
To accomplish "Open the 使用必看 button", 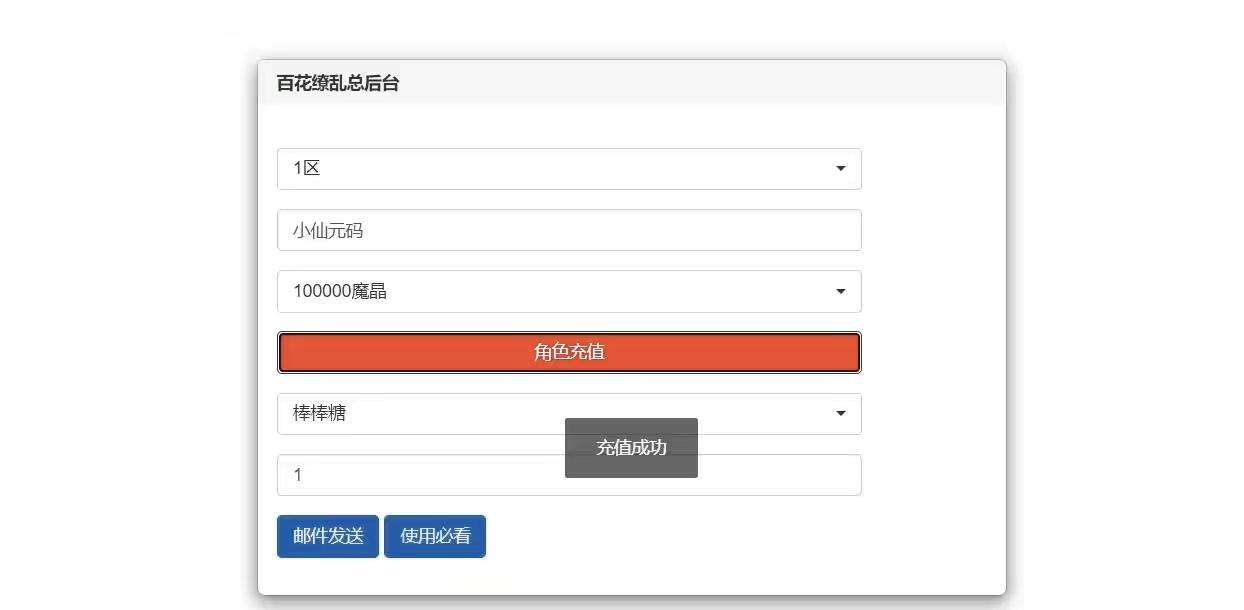I will click(x=435, y=536).
